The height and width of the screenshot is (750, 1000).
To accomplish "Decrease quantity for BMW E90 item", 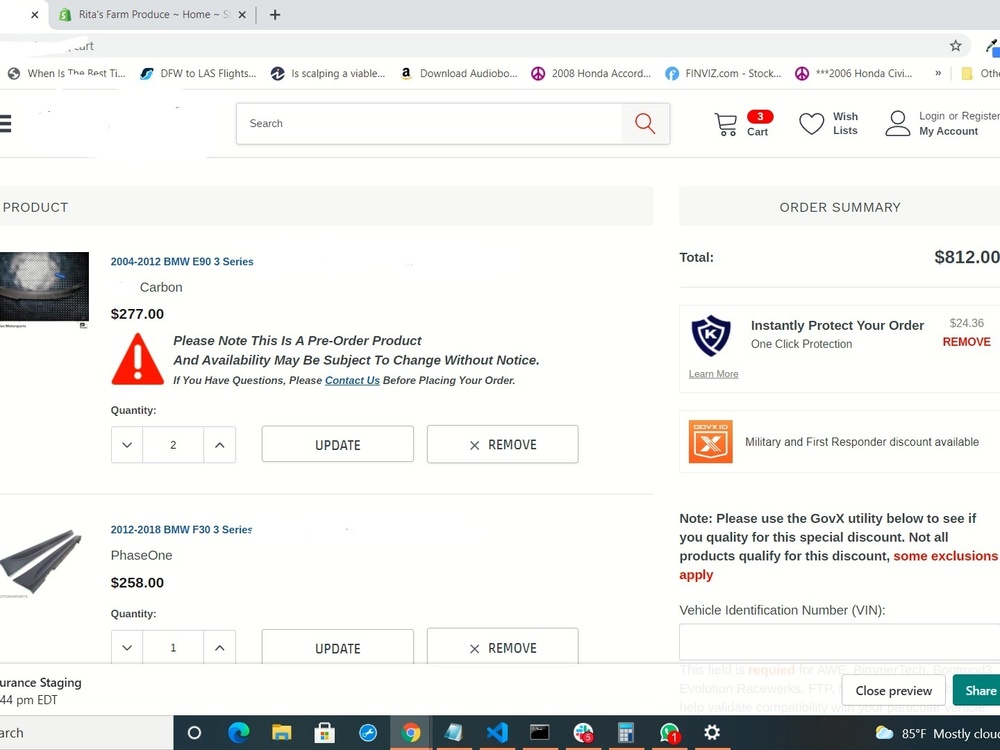I will click(127, 445).
